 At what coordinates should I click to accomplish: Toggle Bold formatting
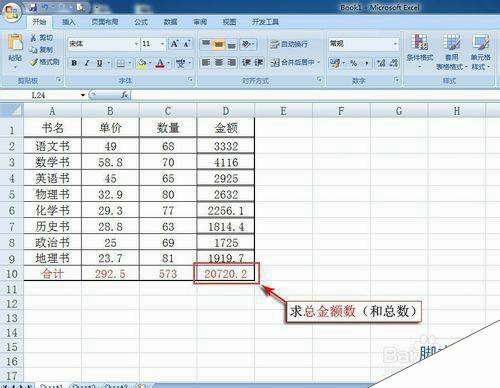[x=74, y=63]
